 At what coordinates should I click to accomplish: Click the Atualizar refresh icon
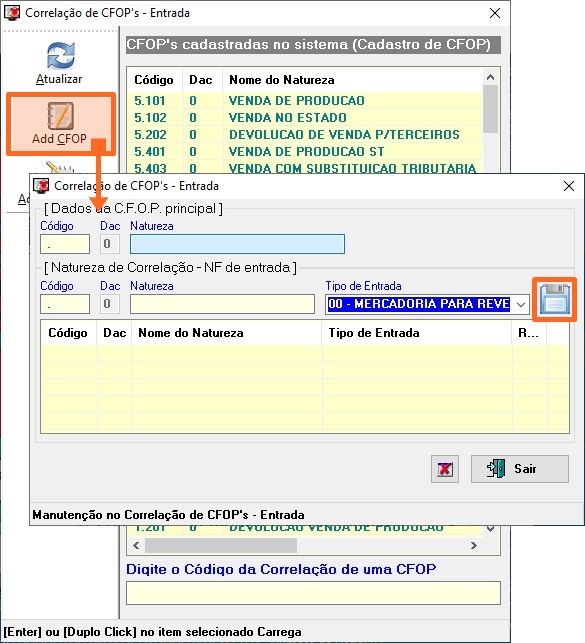(60, 56)
